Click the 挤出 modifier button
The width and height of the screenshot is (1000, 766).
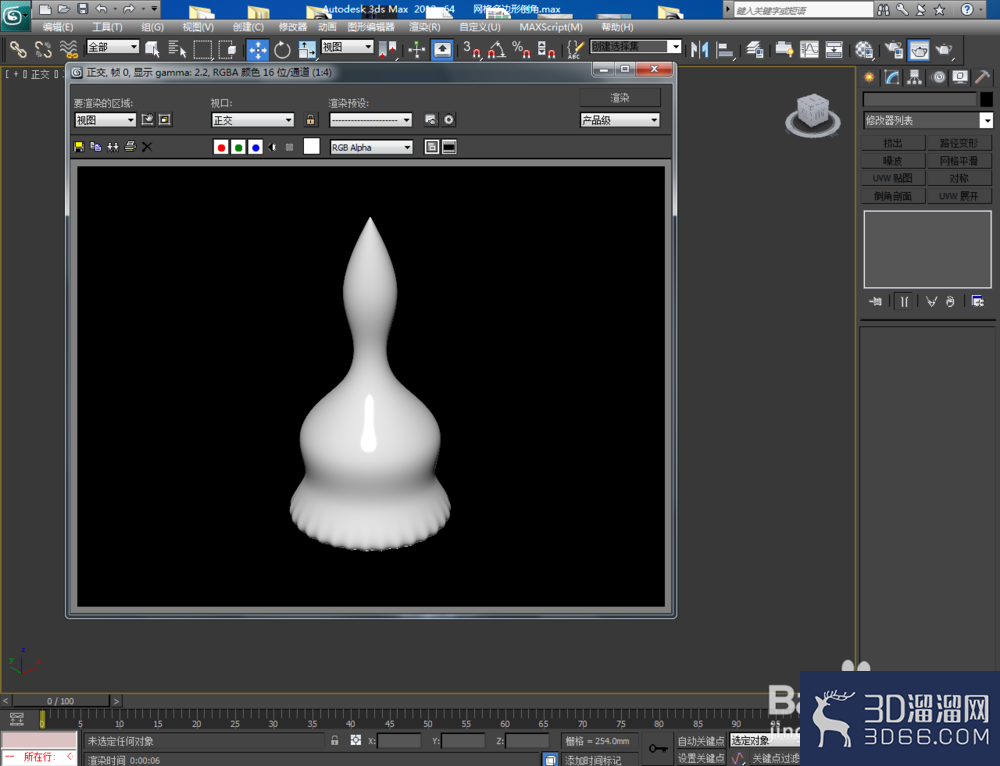point(893,143)
